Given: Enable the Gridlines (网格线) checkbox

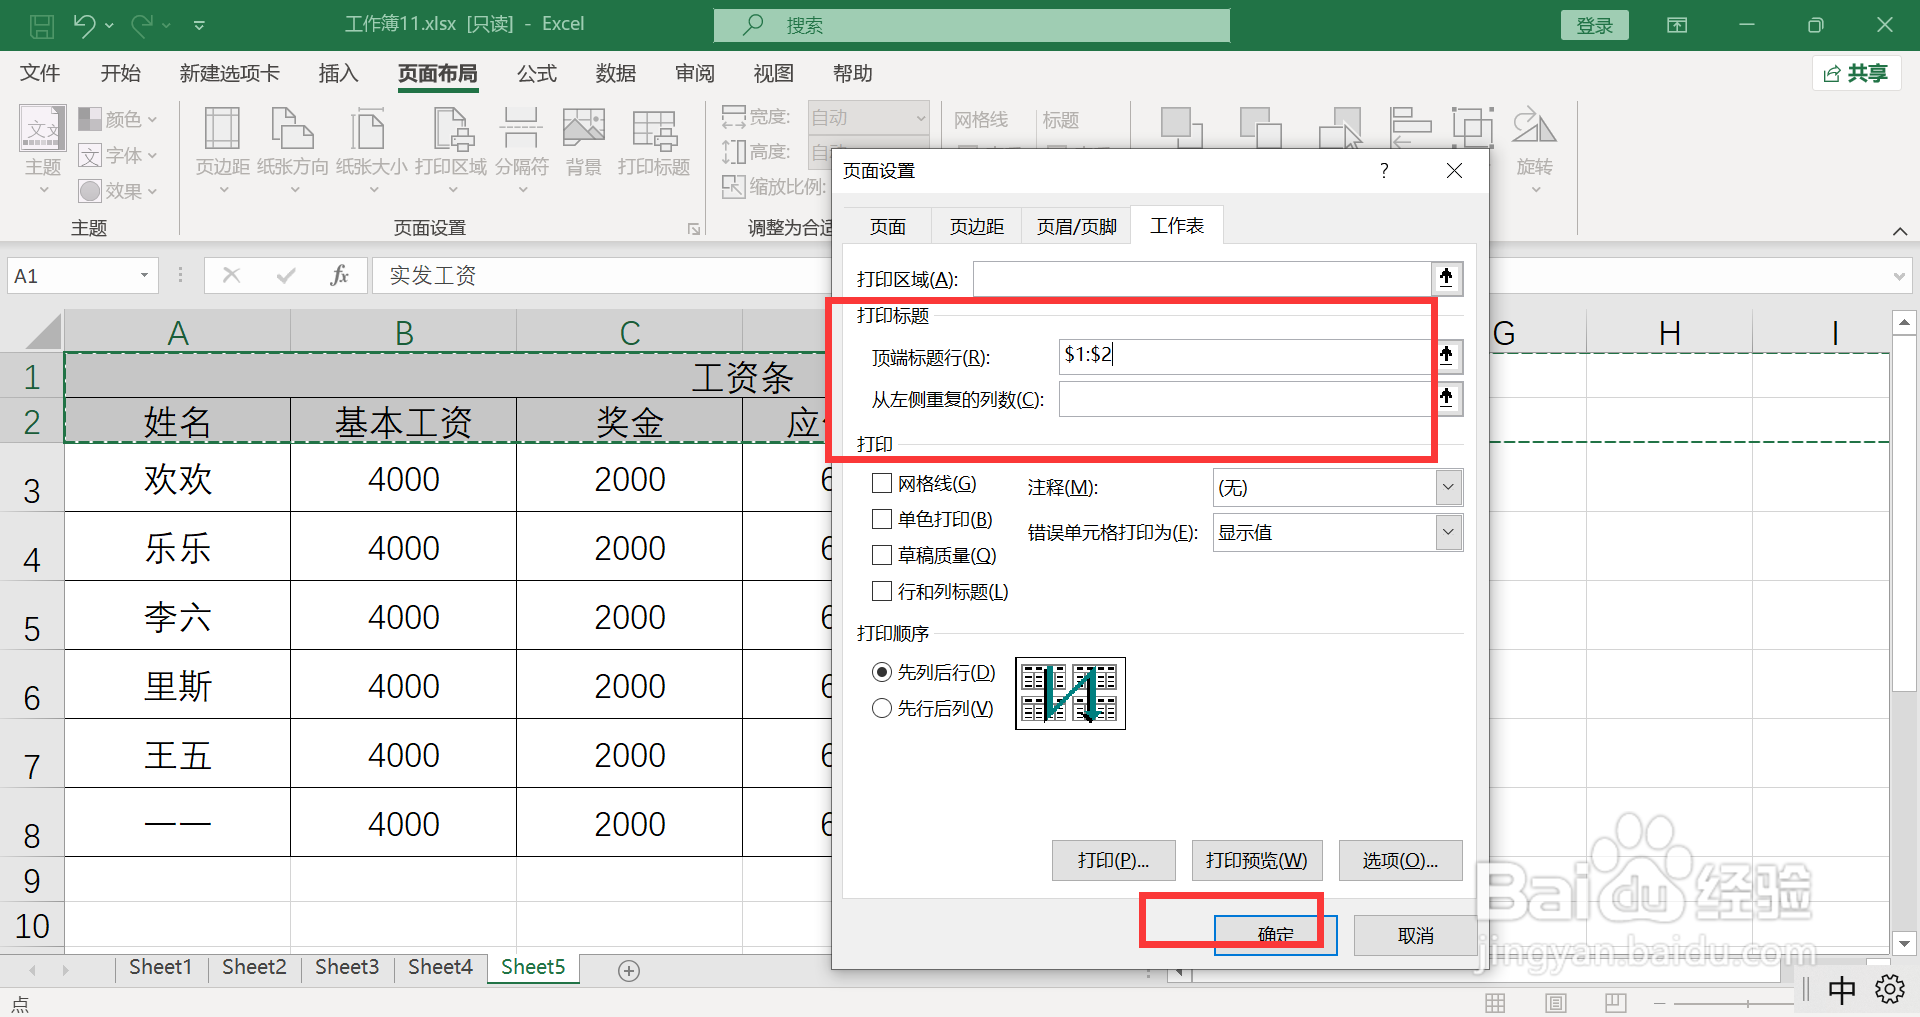Looking at the screenshot, I should click(882, 484).
